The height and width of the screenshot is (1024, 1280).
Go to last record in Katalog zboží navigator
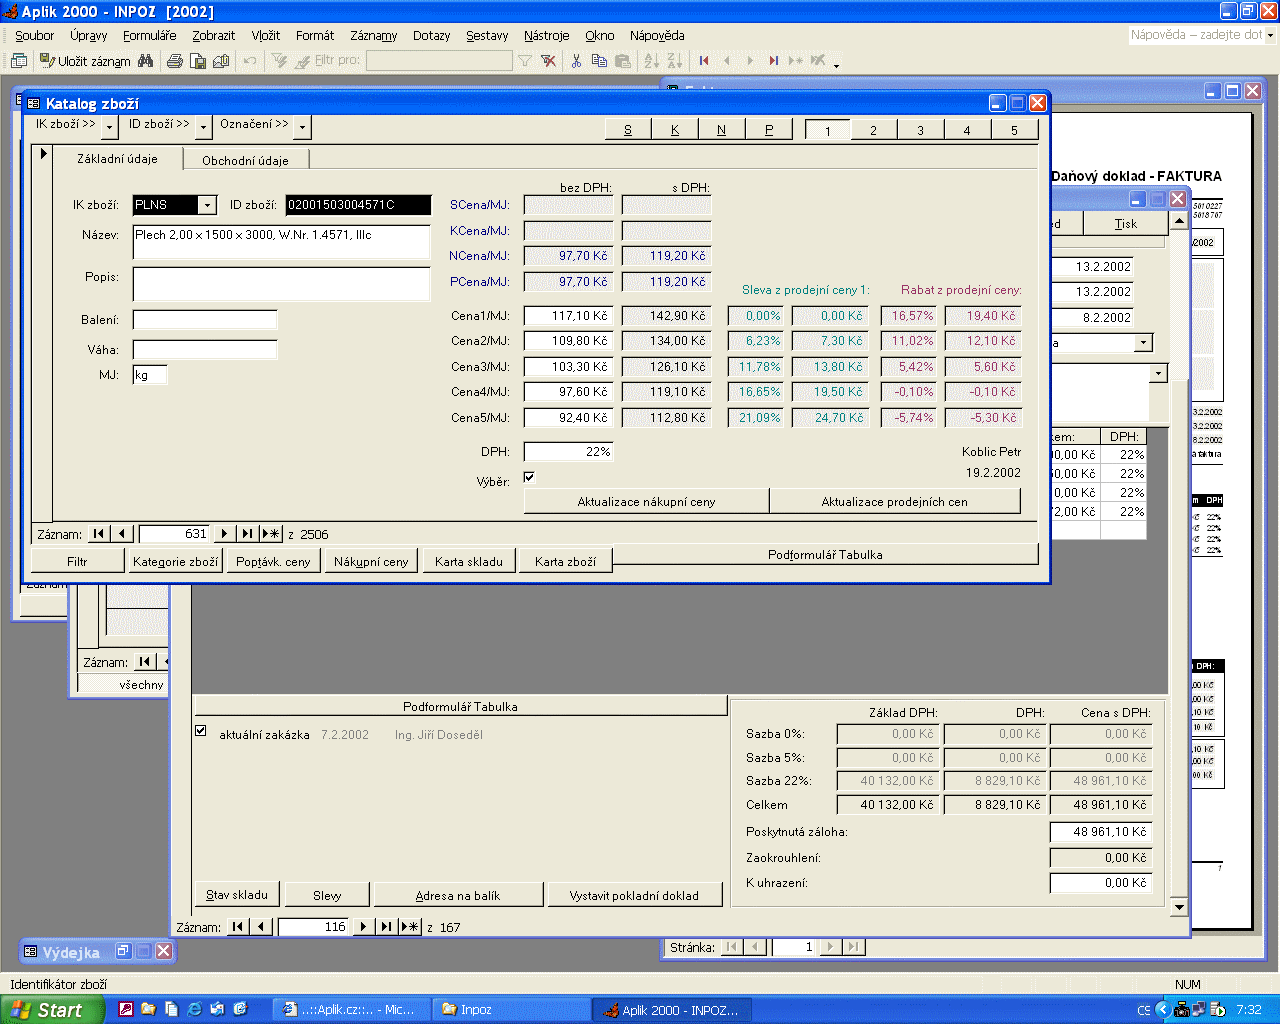(247, 534)
